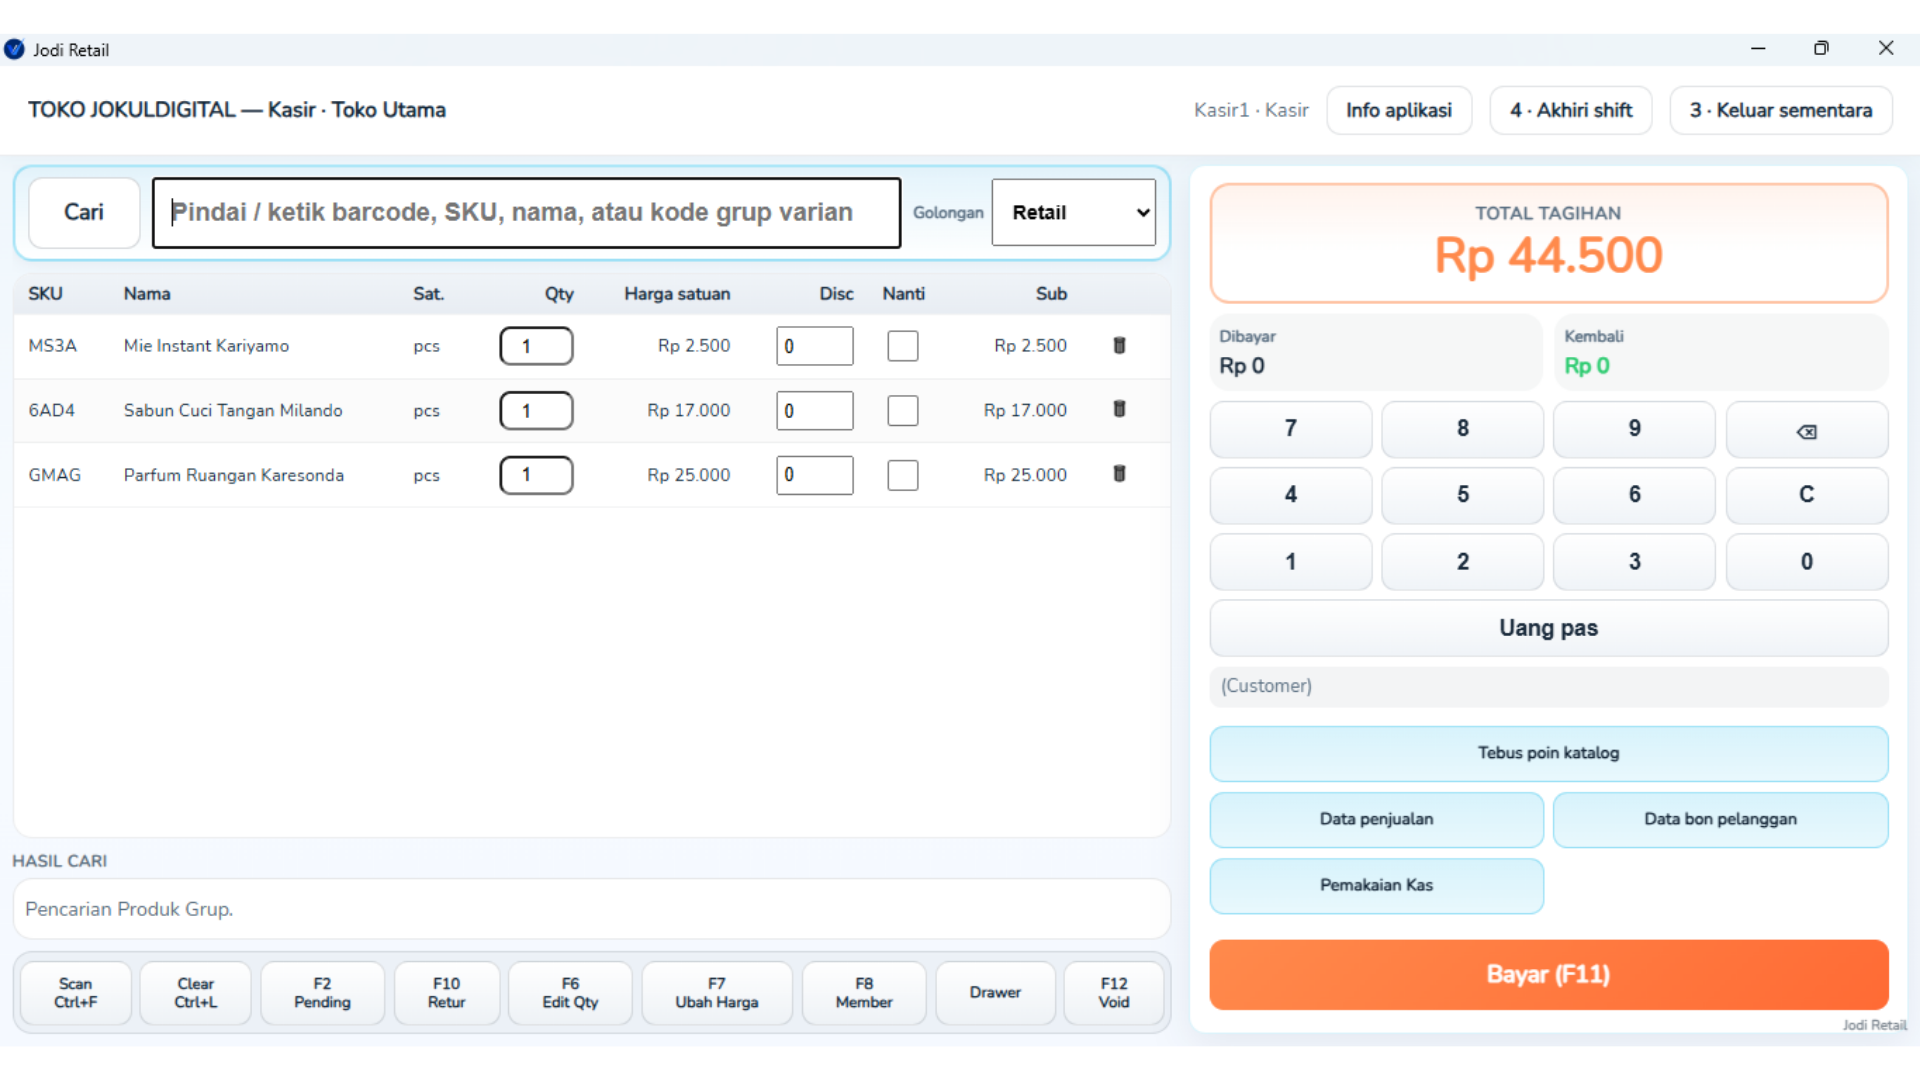
Task: Tick the Nanti checkbox for Mie Instant Kariyamo
Action: tap(902, 346)
